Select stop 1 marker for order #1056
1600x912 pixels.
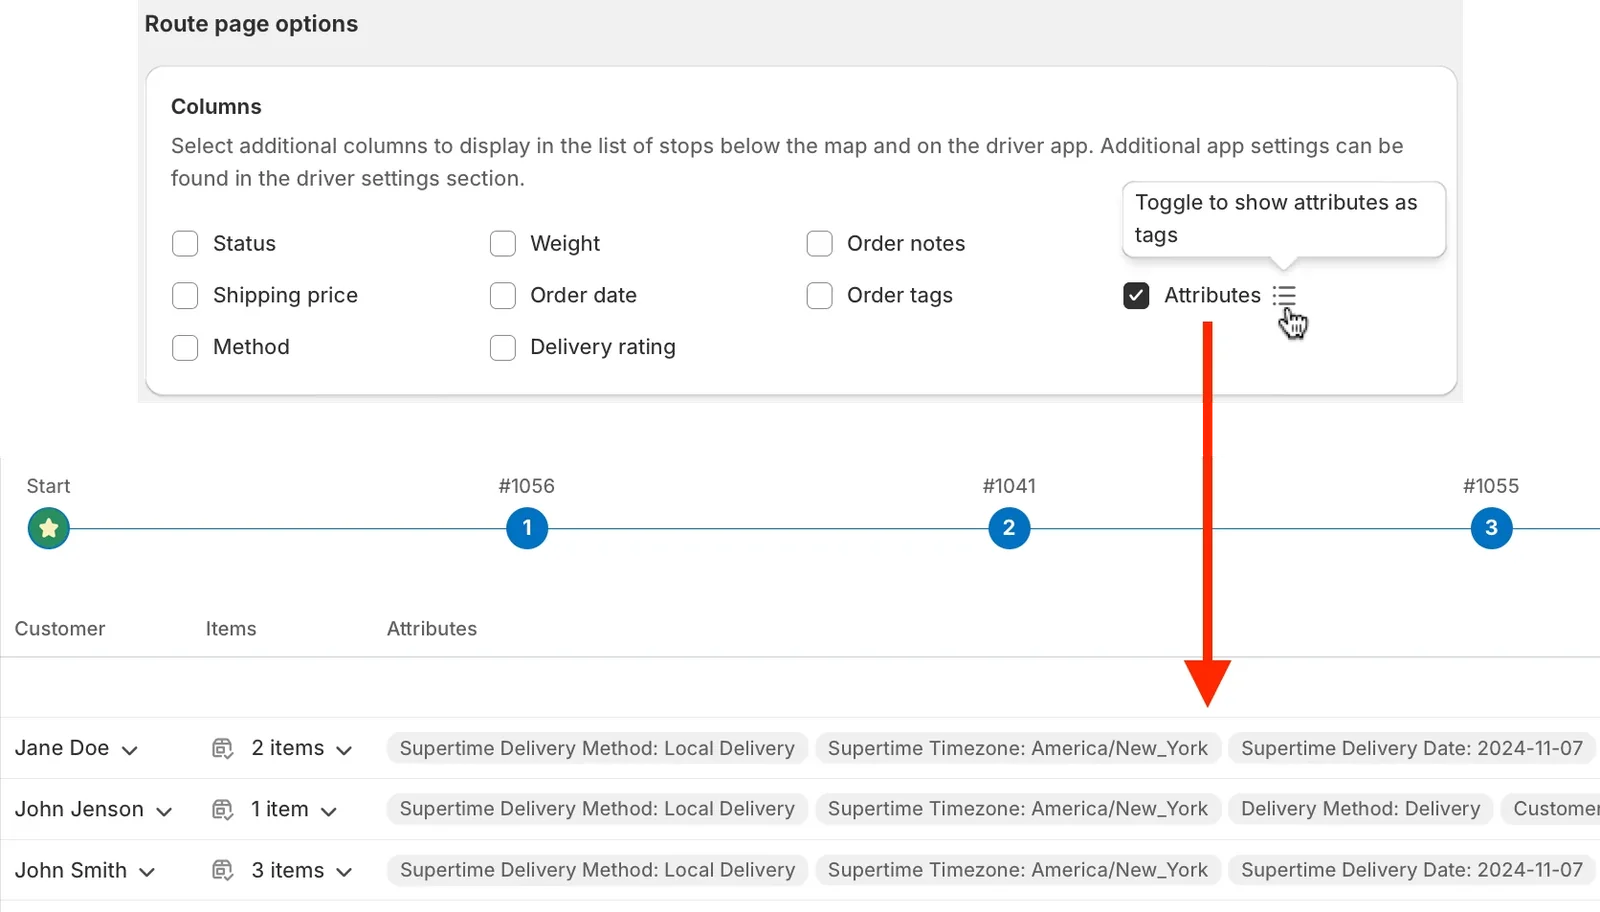(527, 528)
